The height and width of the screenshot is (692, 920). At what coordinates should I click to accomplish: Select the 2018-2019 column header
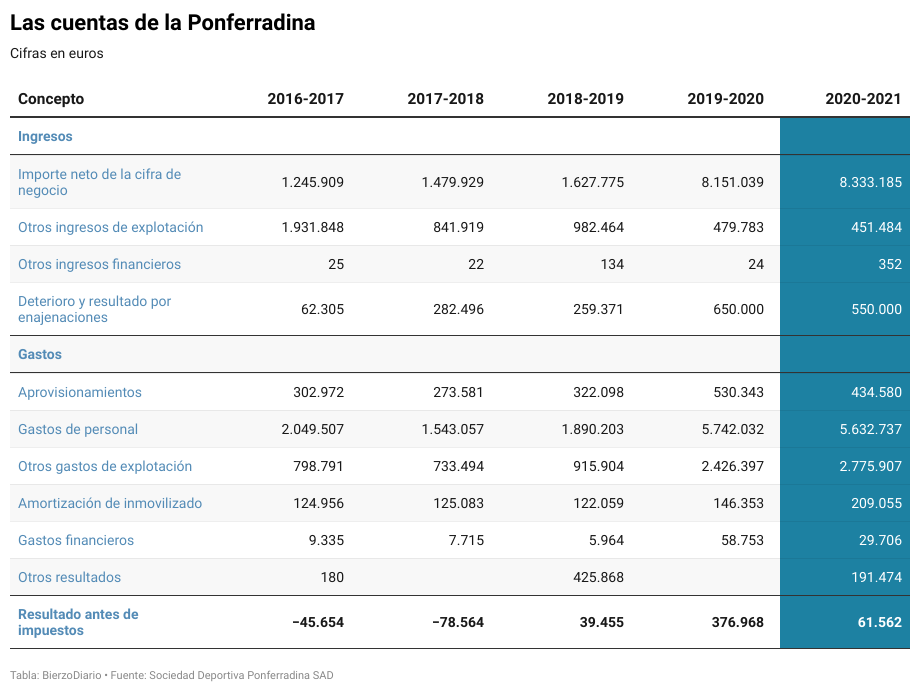(x=586, y=99)
